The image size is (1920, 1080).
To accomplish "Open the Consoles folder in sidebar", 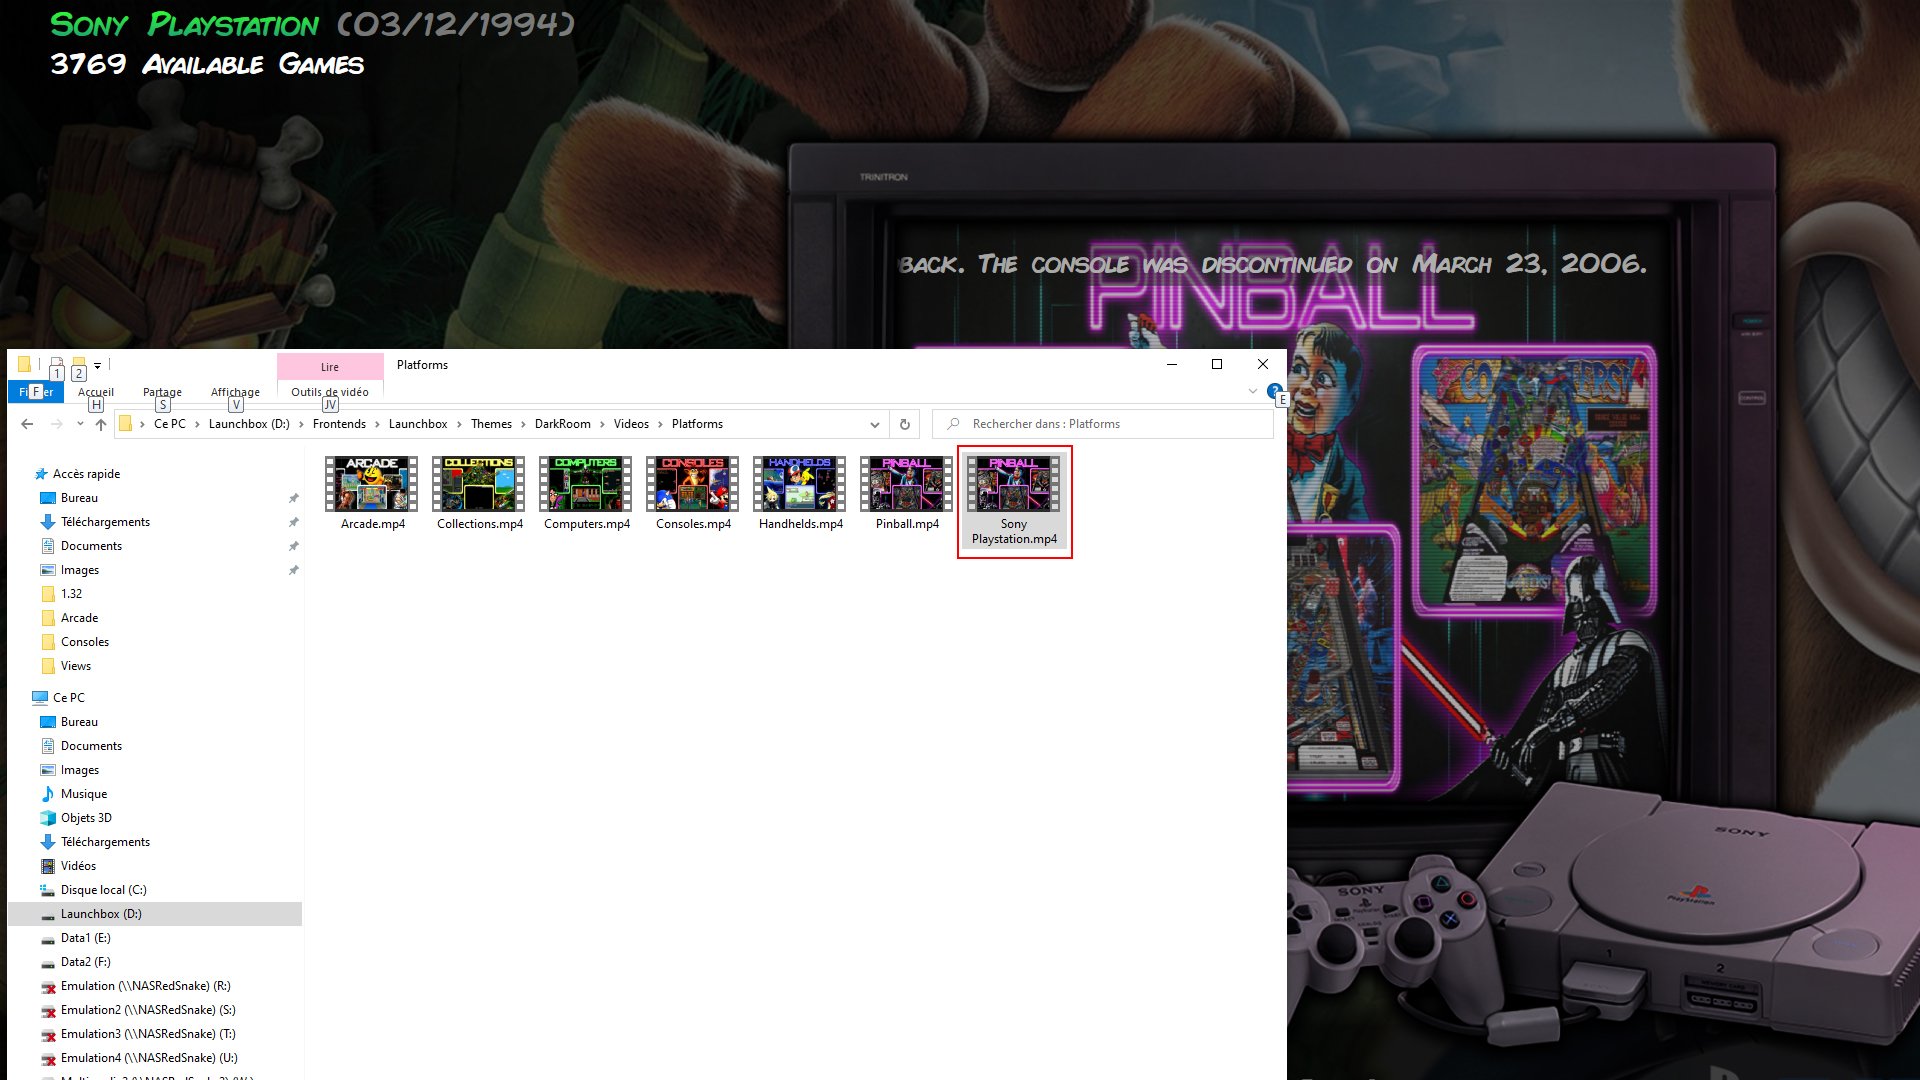I will tap(84, 642).
